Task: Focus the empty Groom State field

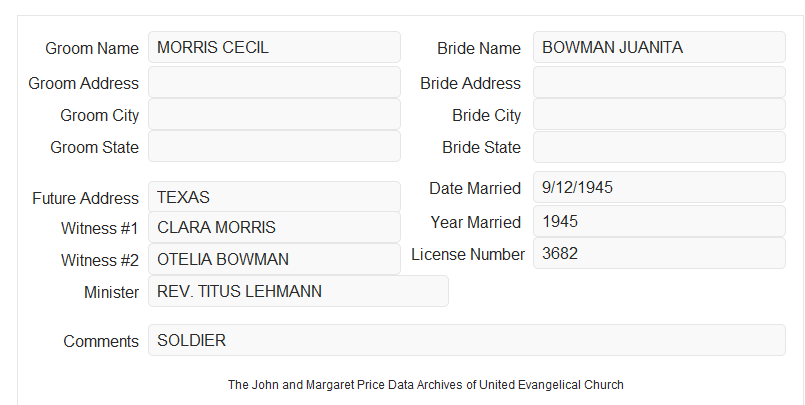Action: (274, 146)
